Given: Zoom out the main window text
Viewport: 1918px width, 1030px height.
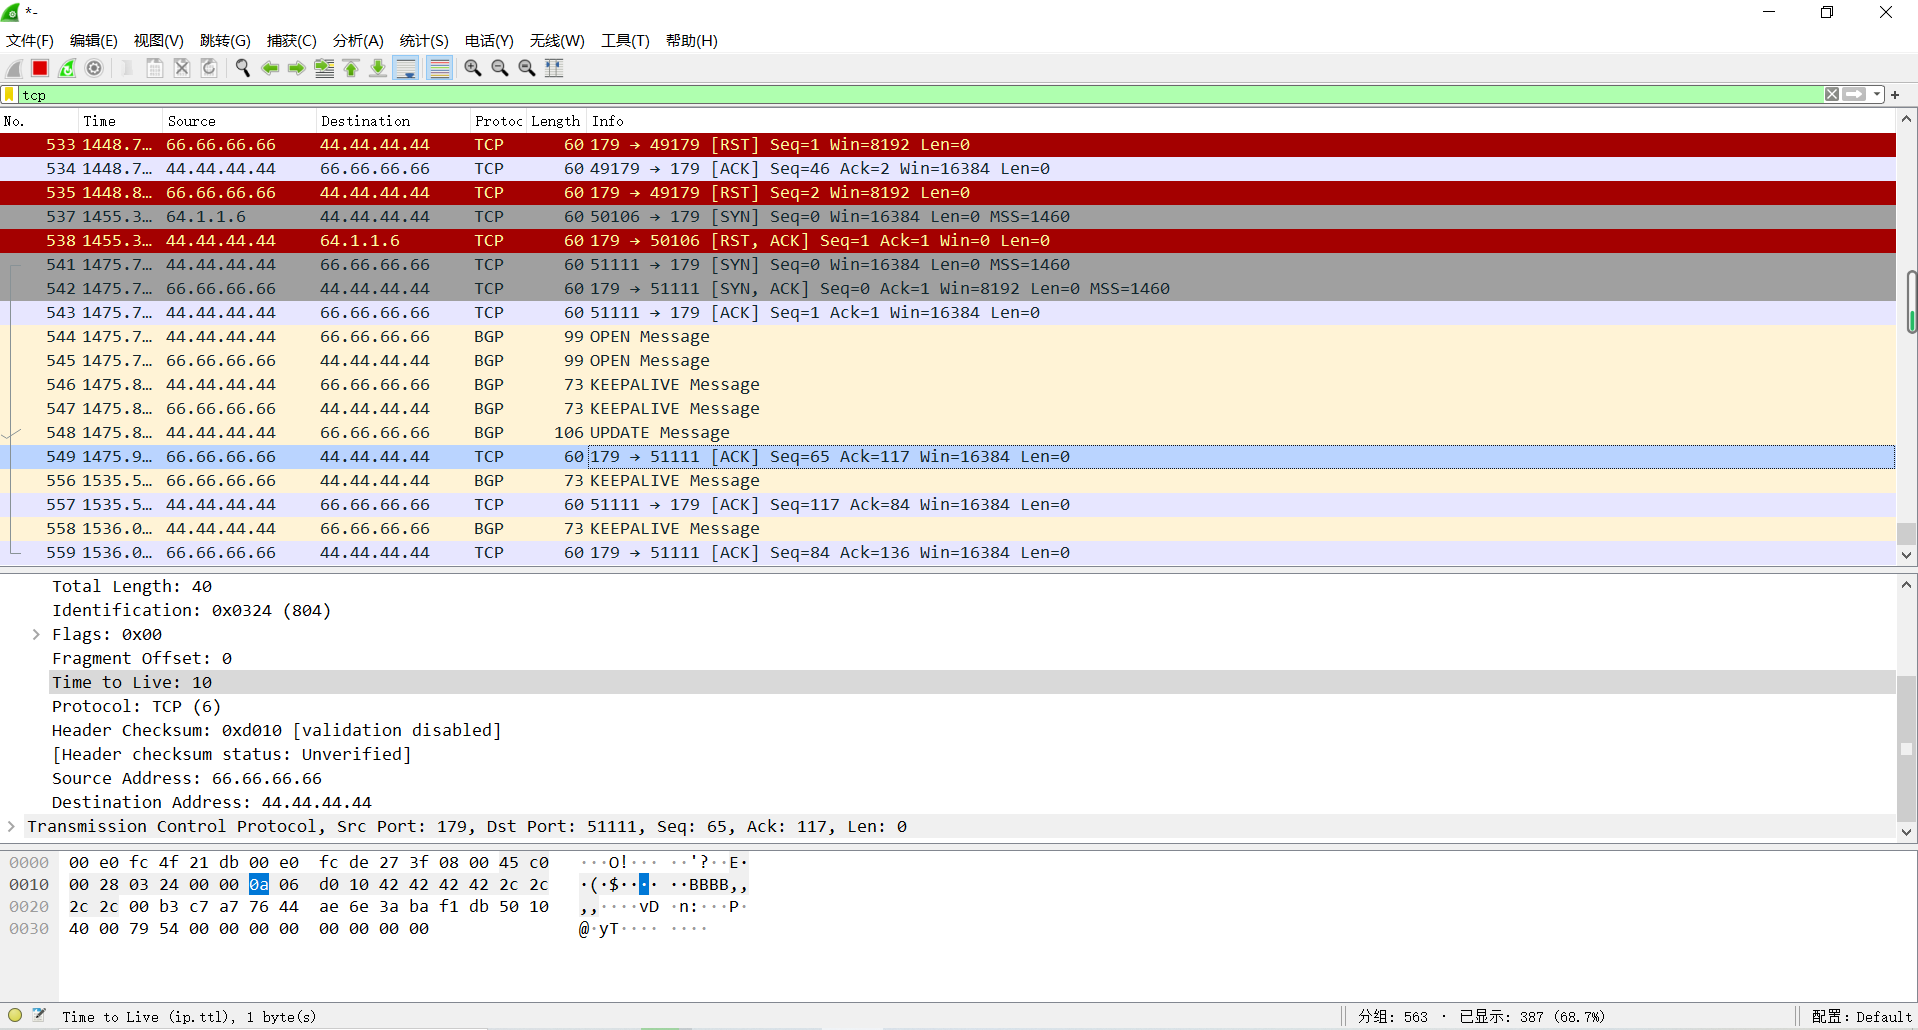Looking at the screenshot, I should (x=500, y=68).
